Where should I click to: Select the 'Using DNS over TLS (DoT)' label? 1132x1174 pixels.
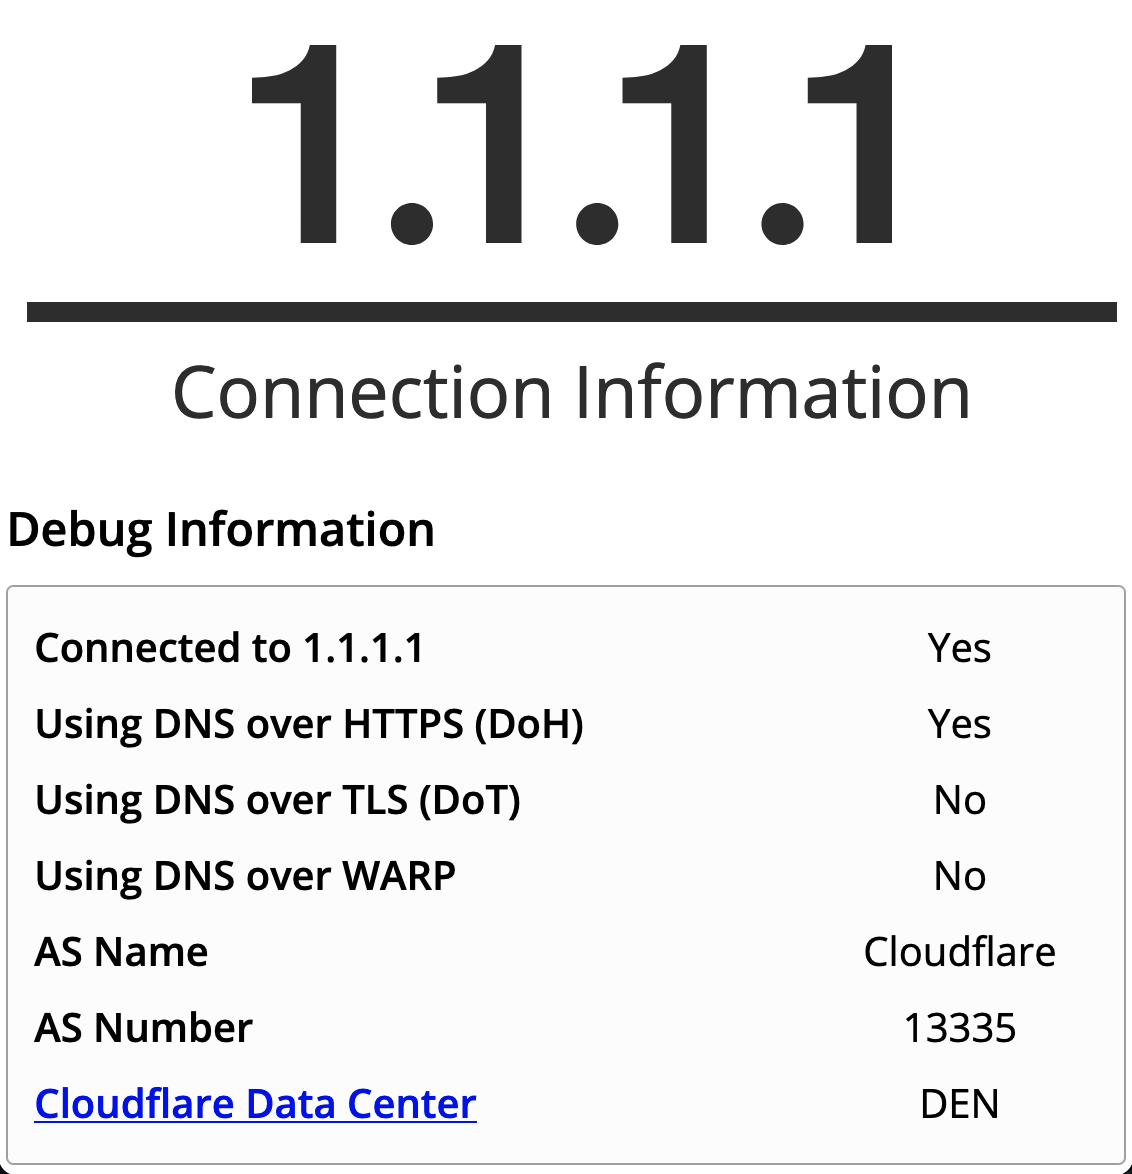click(x=278, y=800)
